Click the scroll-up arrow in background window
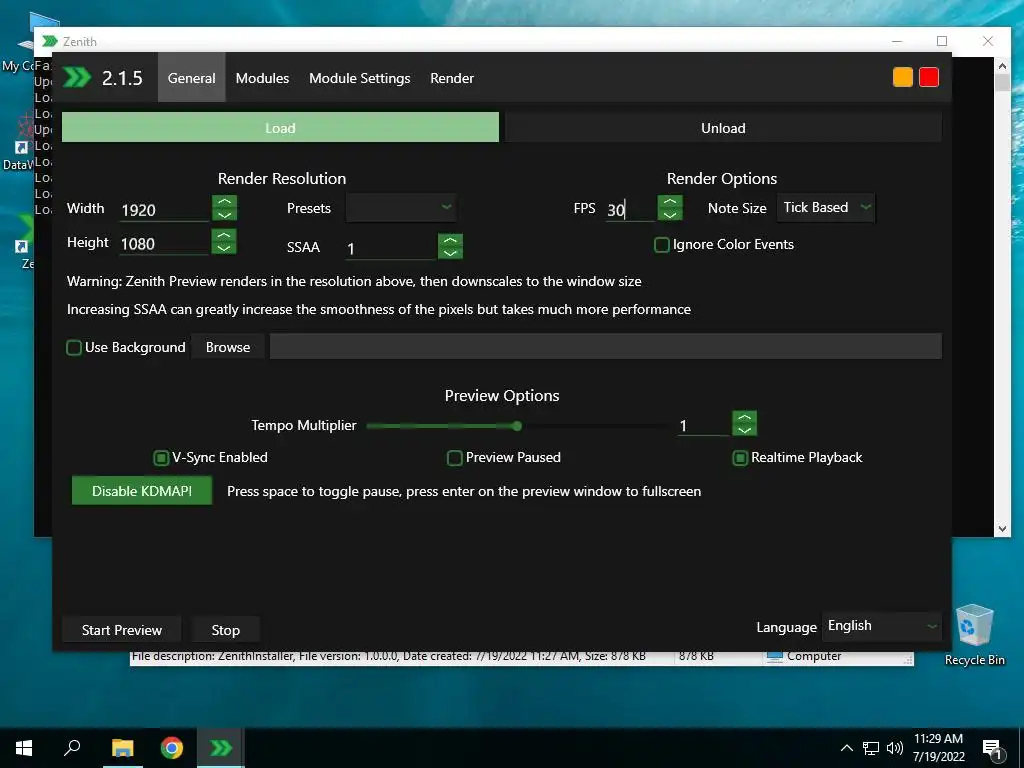This screenshot has width=1024, height=768. [x=1002, y=65]
